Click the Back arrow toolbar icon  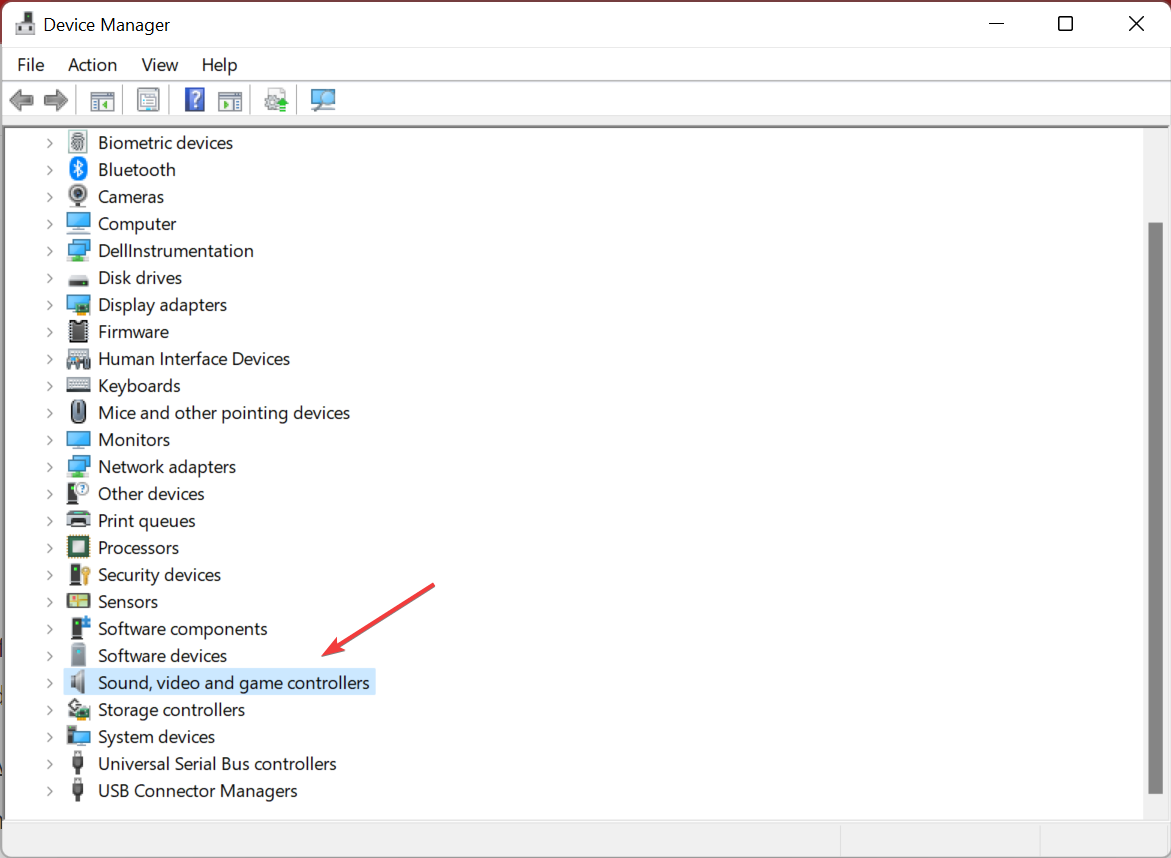click(22, 100)
